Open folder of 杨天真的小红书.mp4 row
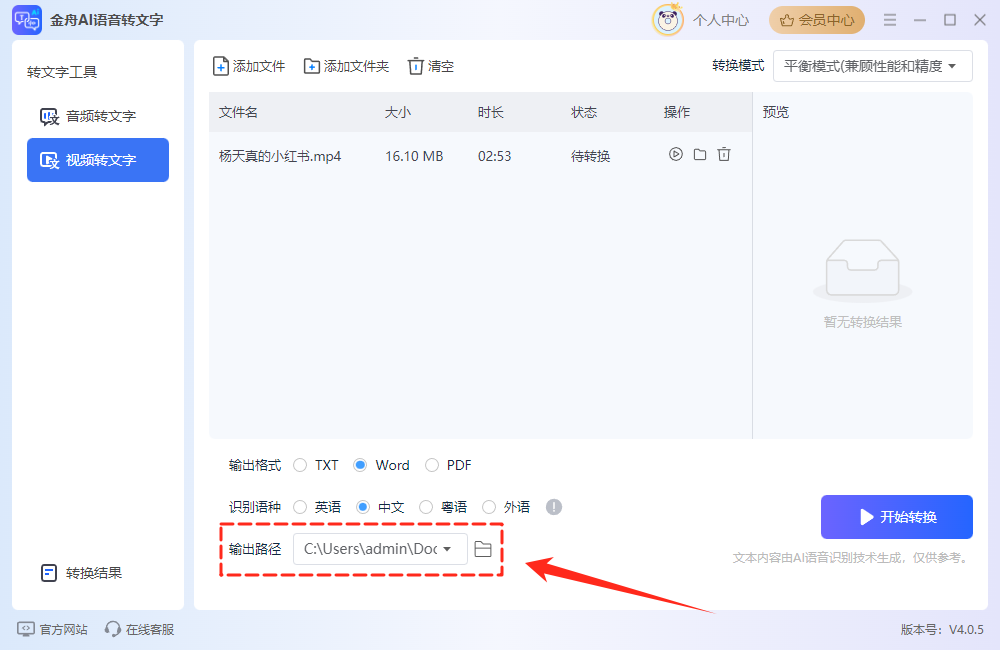Viewport: 1000px width, 650px height. [x=700, y=154]
